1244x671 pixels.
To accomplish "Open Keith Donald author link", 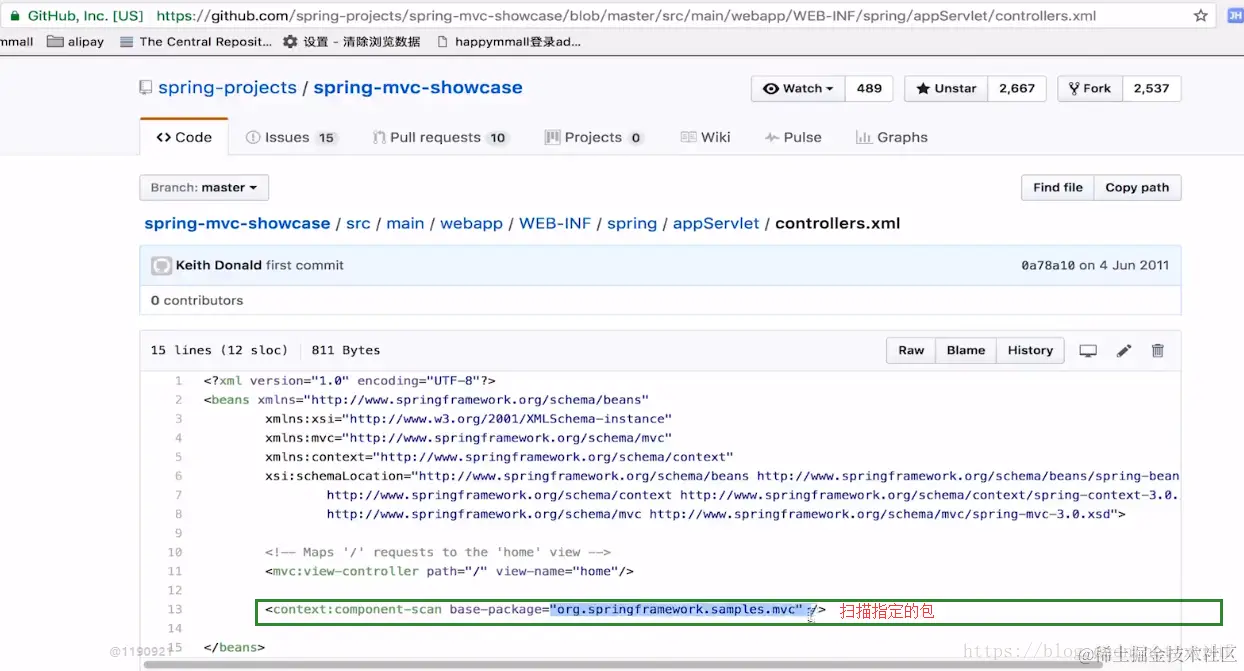I will click(219, 266).
